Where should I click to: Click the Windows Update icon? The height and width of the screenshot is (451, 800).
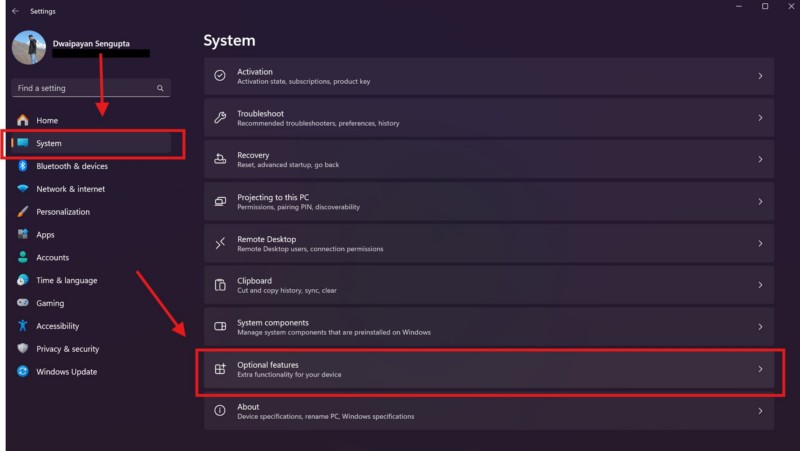[22, 372]
